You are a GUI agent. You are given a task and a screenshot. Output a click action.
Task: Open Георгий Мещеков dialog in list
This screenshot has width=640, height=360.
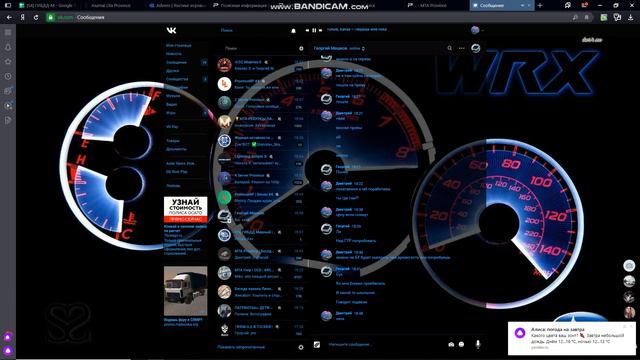pyautogui.click(x=260, y=216)
